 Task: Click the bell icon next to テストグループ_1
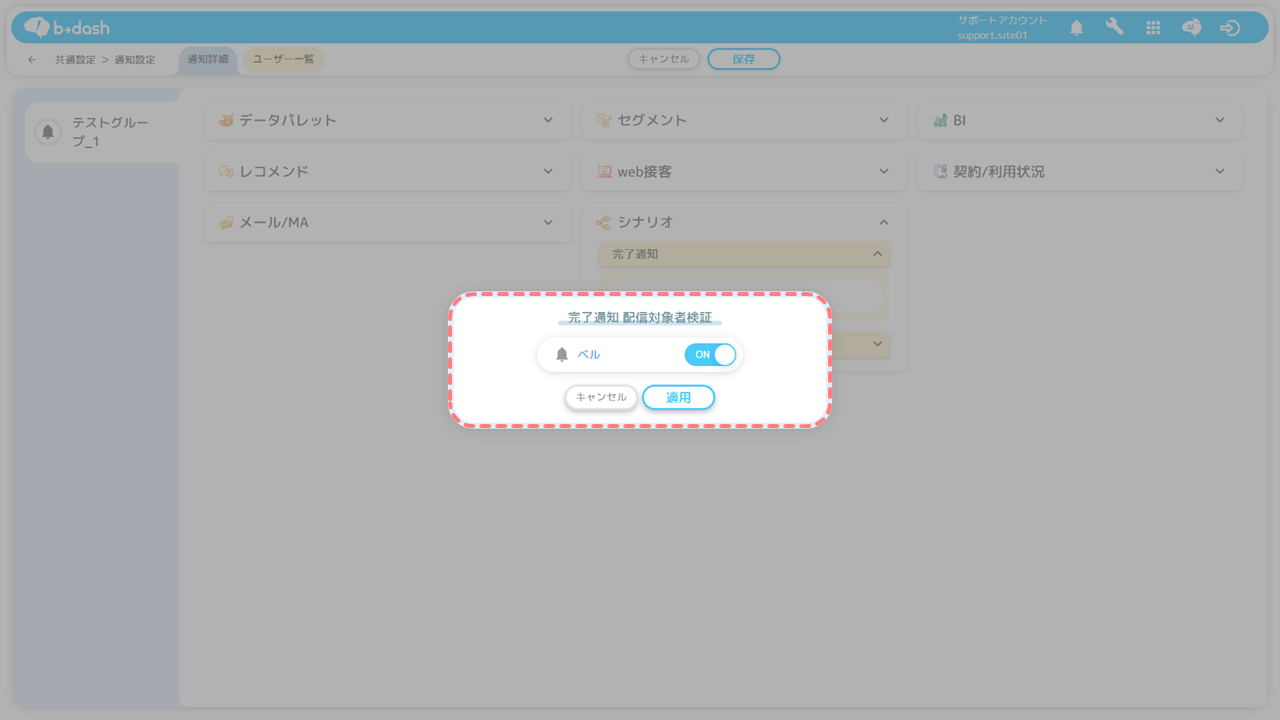47,132
